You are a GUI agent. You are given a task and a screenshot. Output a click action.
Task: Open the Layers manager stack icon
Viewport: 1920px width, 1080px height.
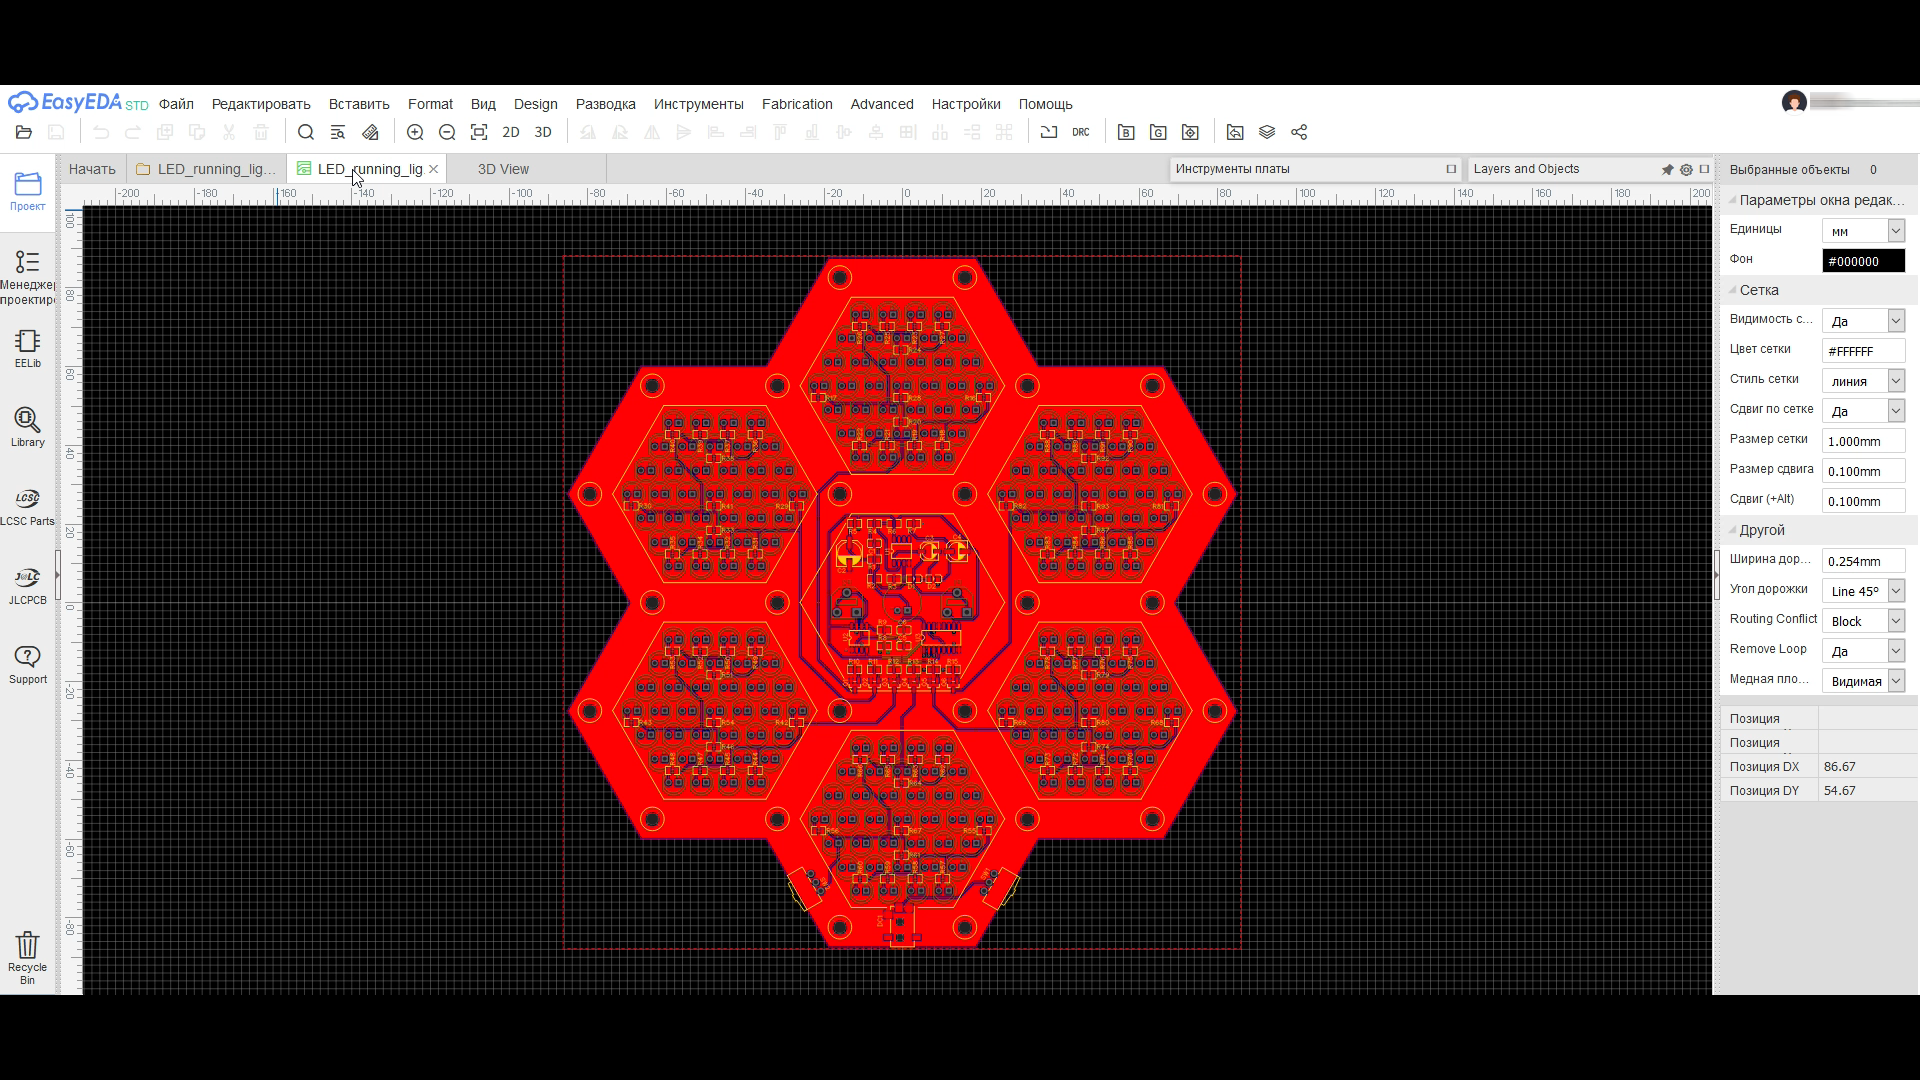(x=1267, y=132)
